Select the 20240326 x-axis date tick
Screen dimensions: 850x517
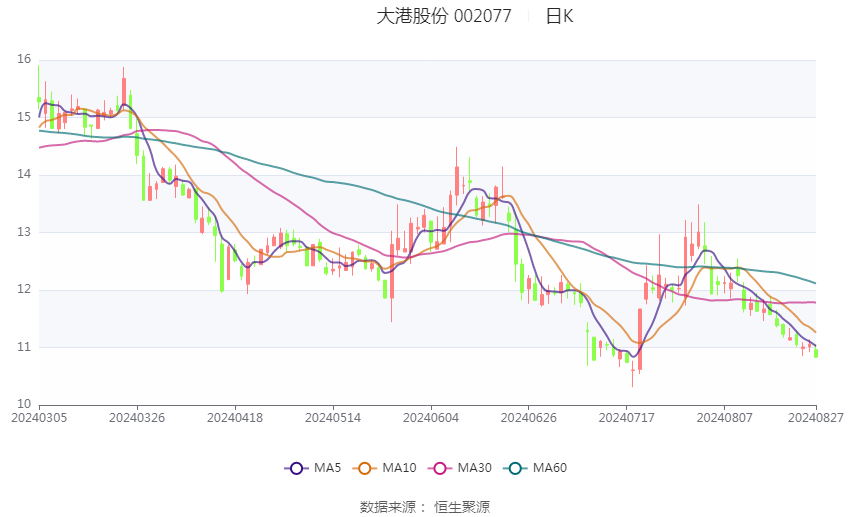[137, 418]
